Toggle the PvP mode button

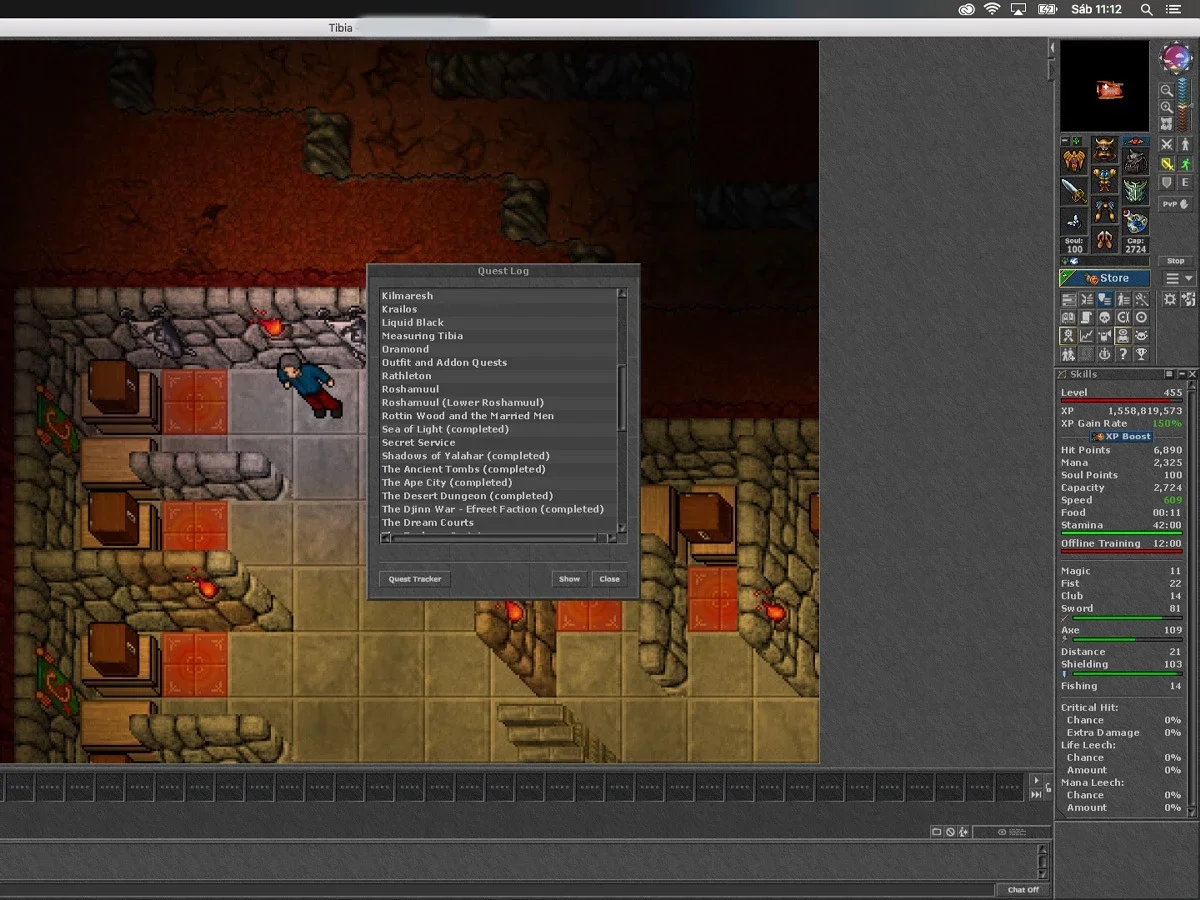coord(1175,204)
